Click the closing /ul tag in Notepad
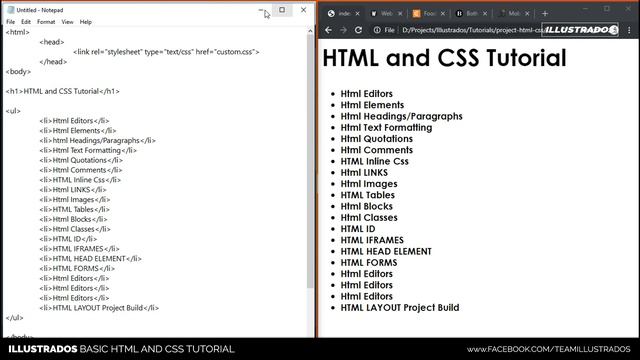Viewport: 640px width, 360px height. (15, 318)
